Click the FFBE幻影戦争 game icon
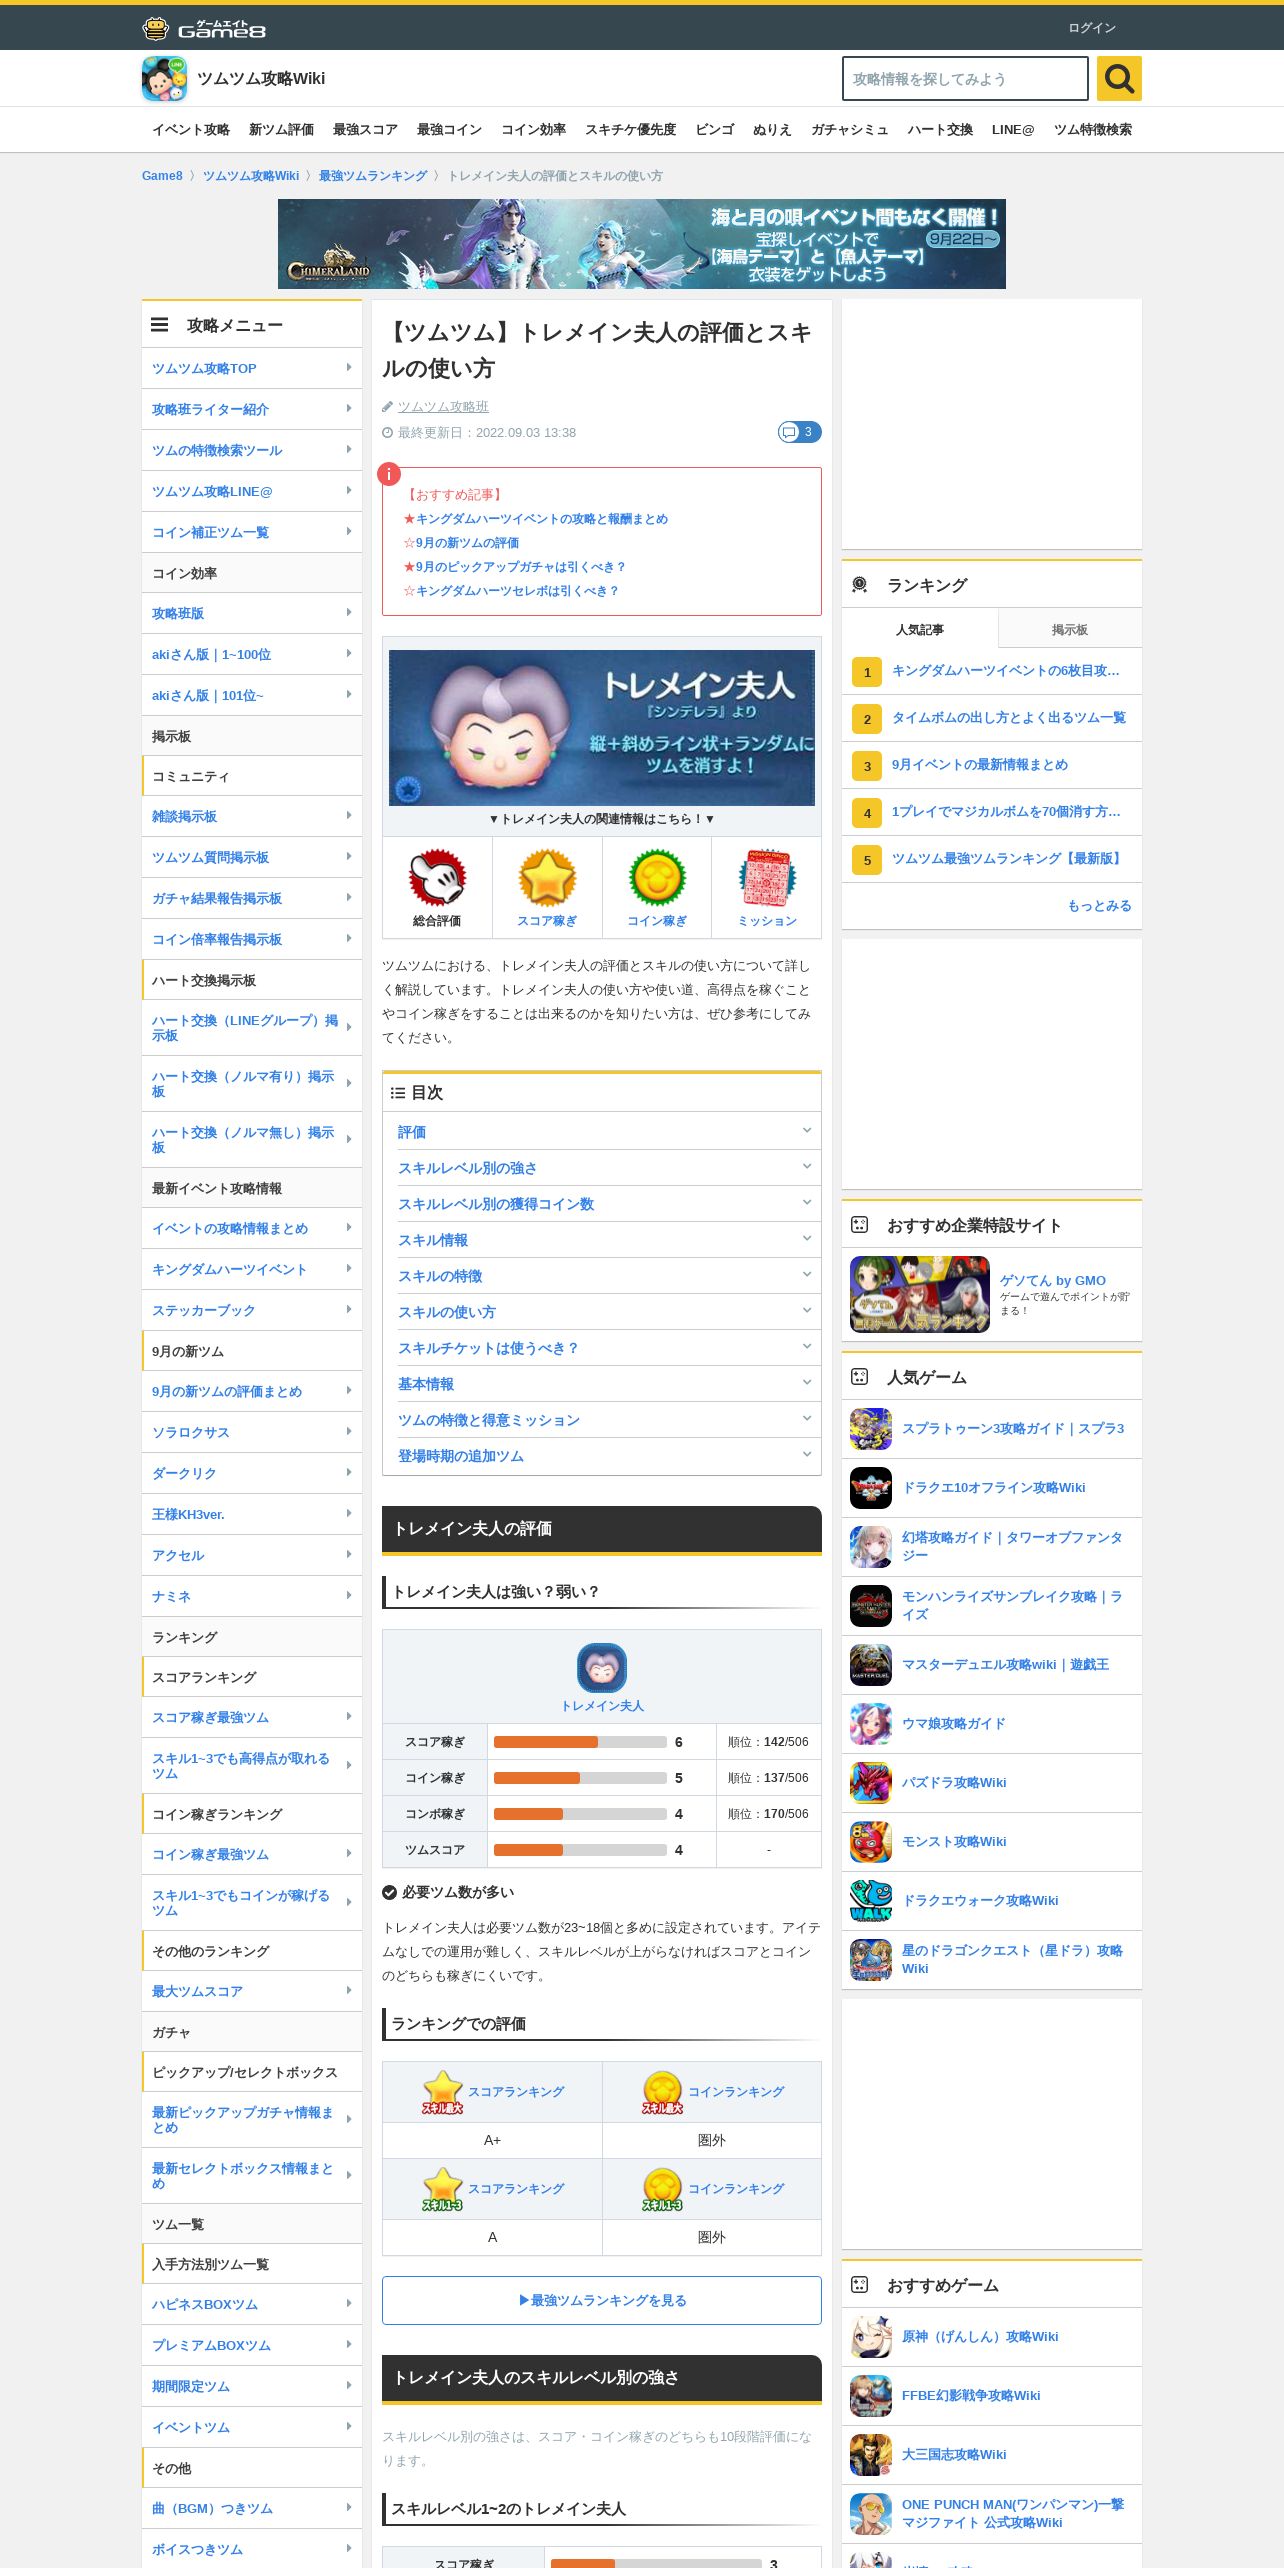The height and width of the screenshot is (2568, 1284). (871, 2396)
